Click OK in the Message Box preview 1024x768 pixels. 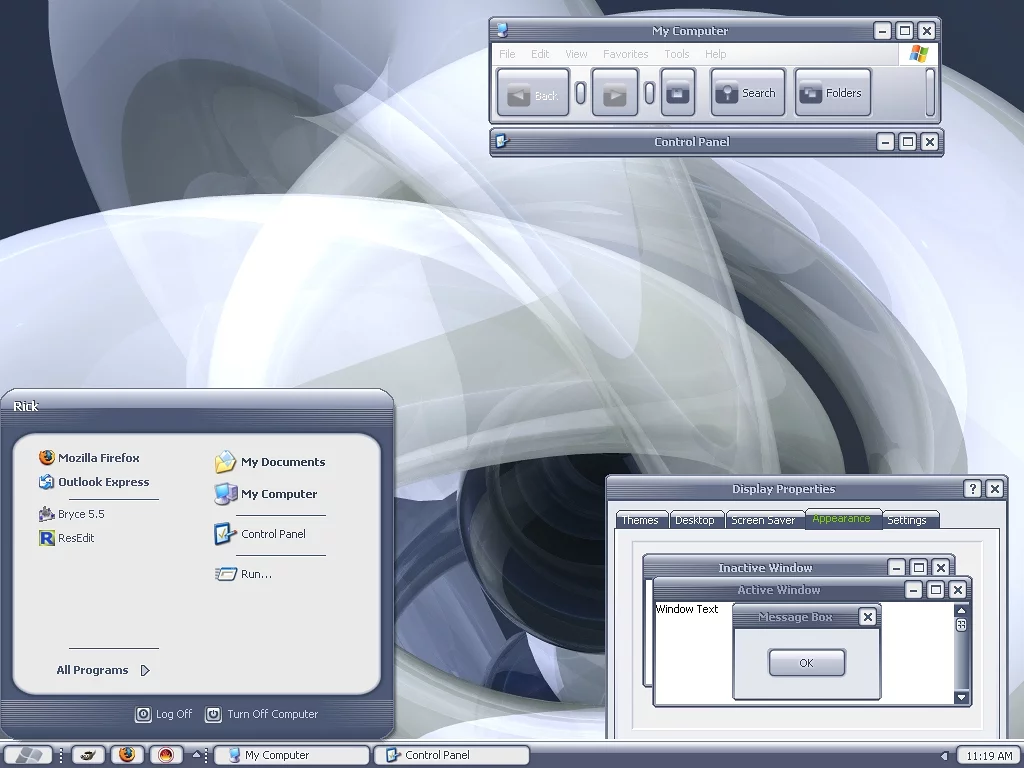click(x=806, y=663)
